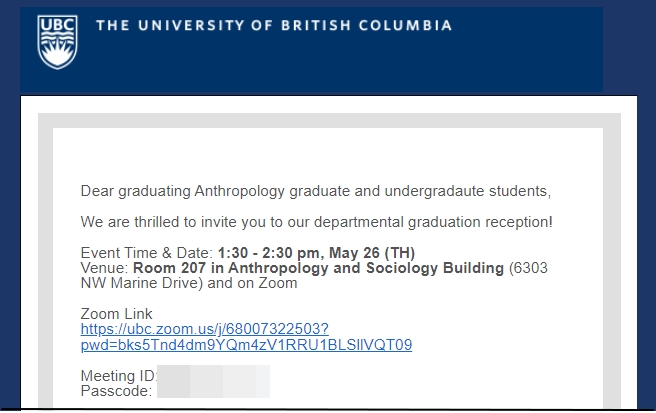Click the pwd=bks5Tnd4 link line
This screenshot has height=413, width=656.
pos(246,345)
